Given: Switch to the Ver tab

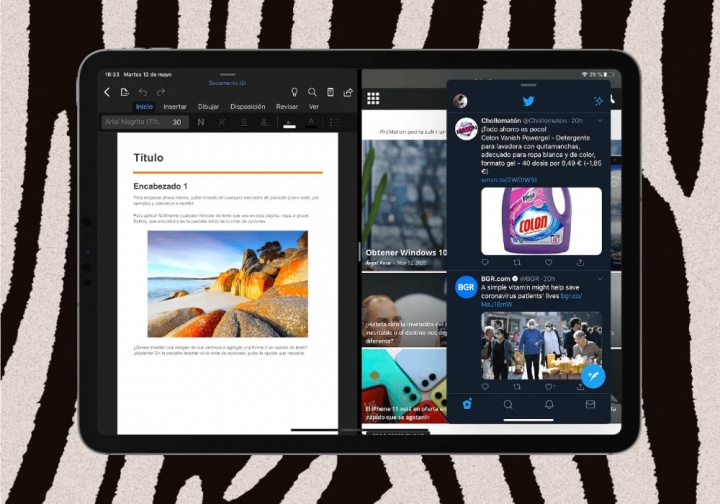Looking at the screenshot, I should (x=314, y=106).
